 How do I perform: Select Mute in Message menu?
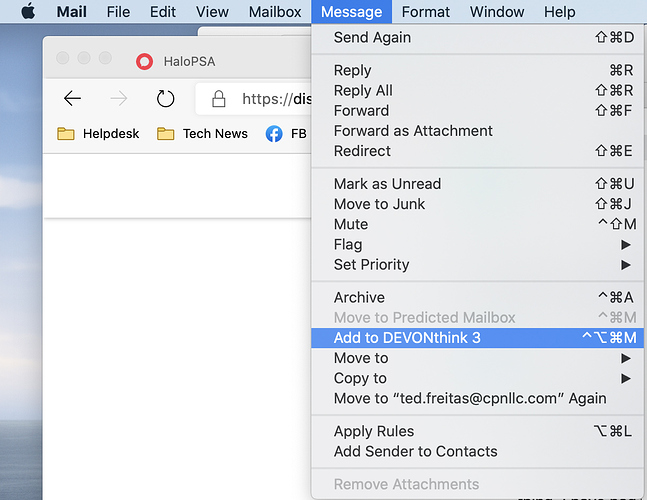click(477, 224)
